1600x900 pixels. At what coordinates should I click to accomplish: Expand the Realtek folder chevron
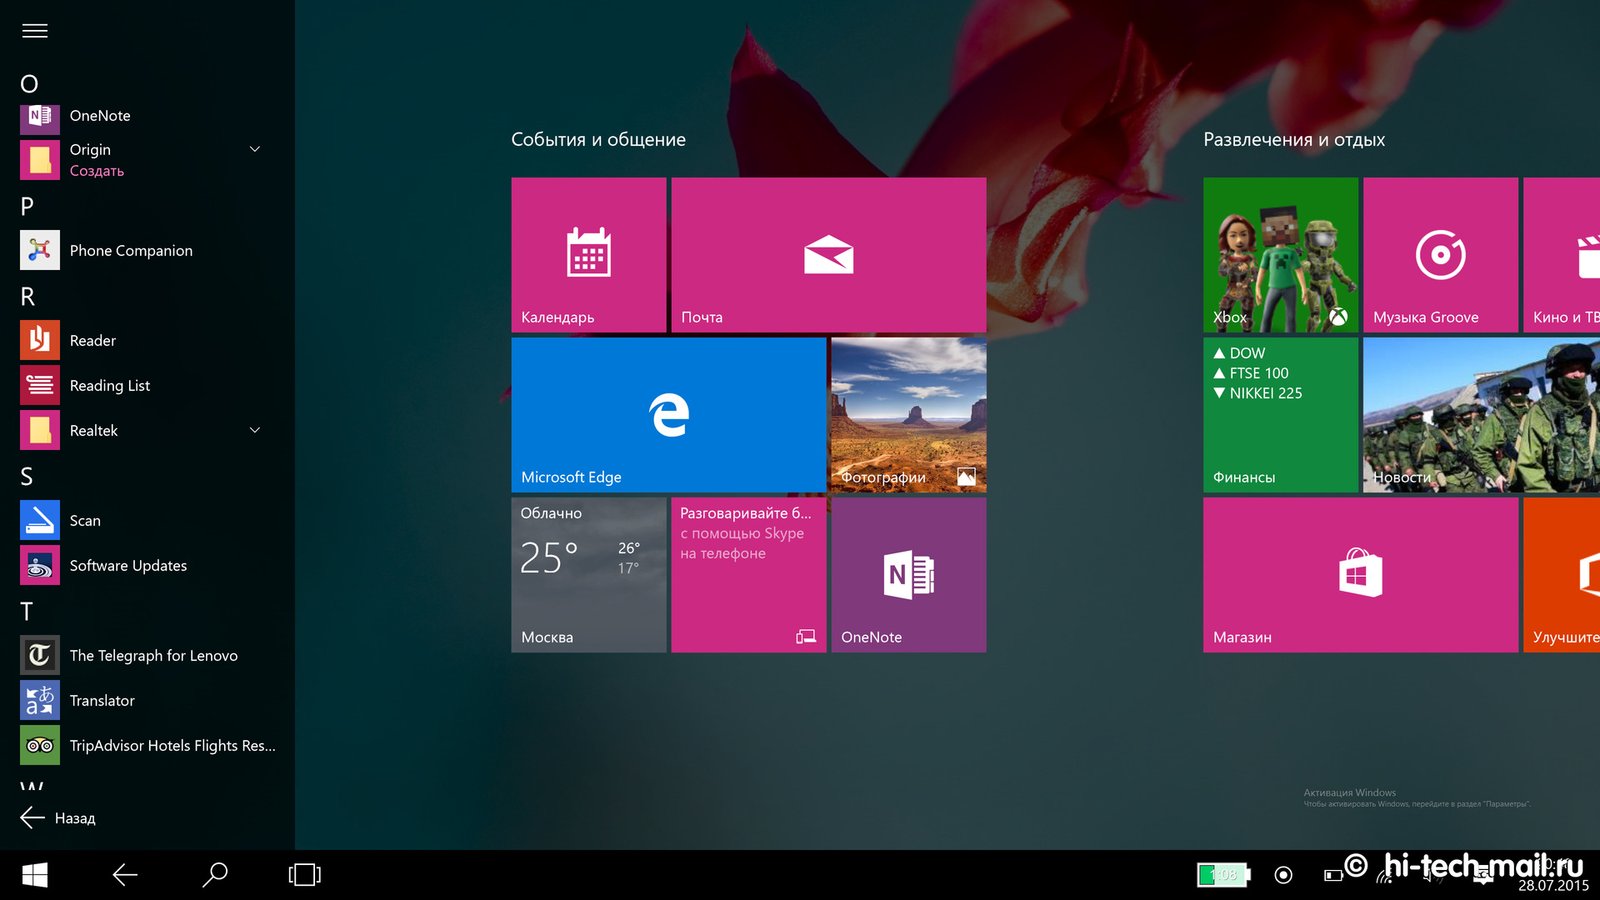[x=255, y=430]
